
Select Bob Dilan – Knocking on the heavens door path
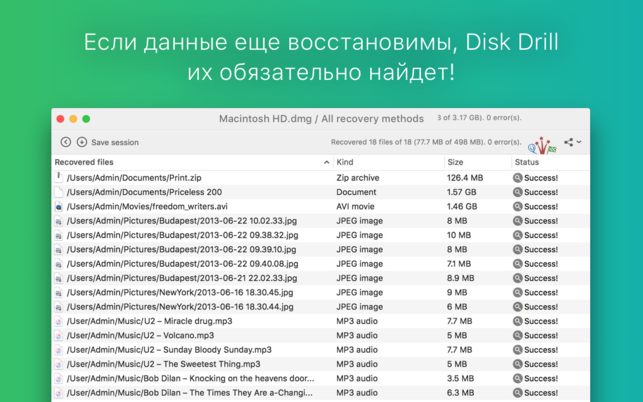[191, 379]
